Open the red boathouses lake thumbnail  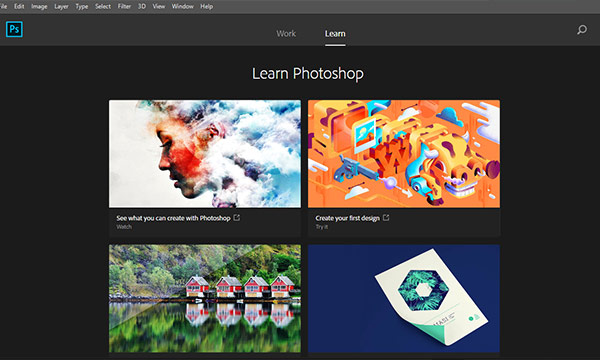[205, 298]
